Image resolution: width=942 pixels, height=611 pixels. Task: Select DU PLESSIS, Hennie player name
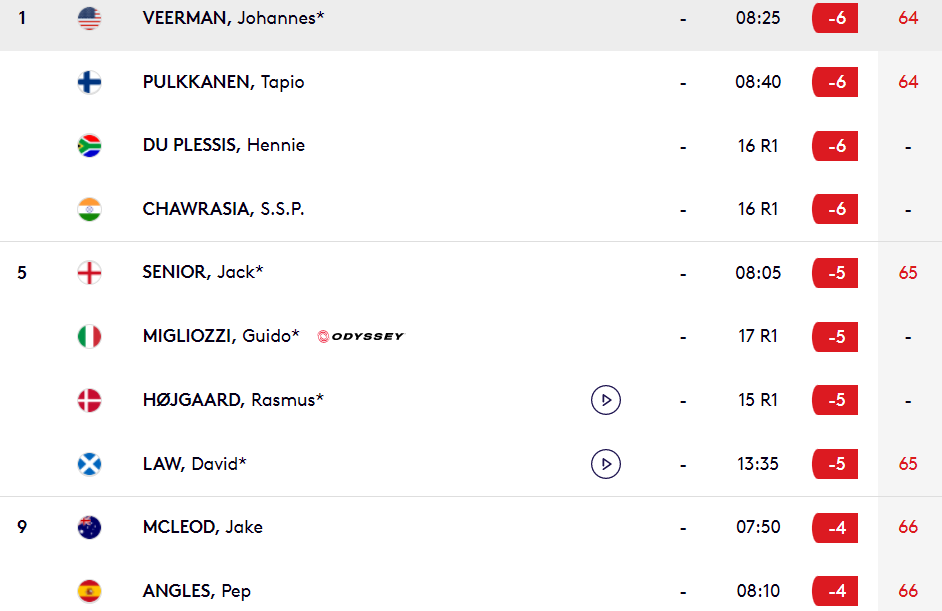223,145
